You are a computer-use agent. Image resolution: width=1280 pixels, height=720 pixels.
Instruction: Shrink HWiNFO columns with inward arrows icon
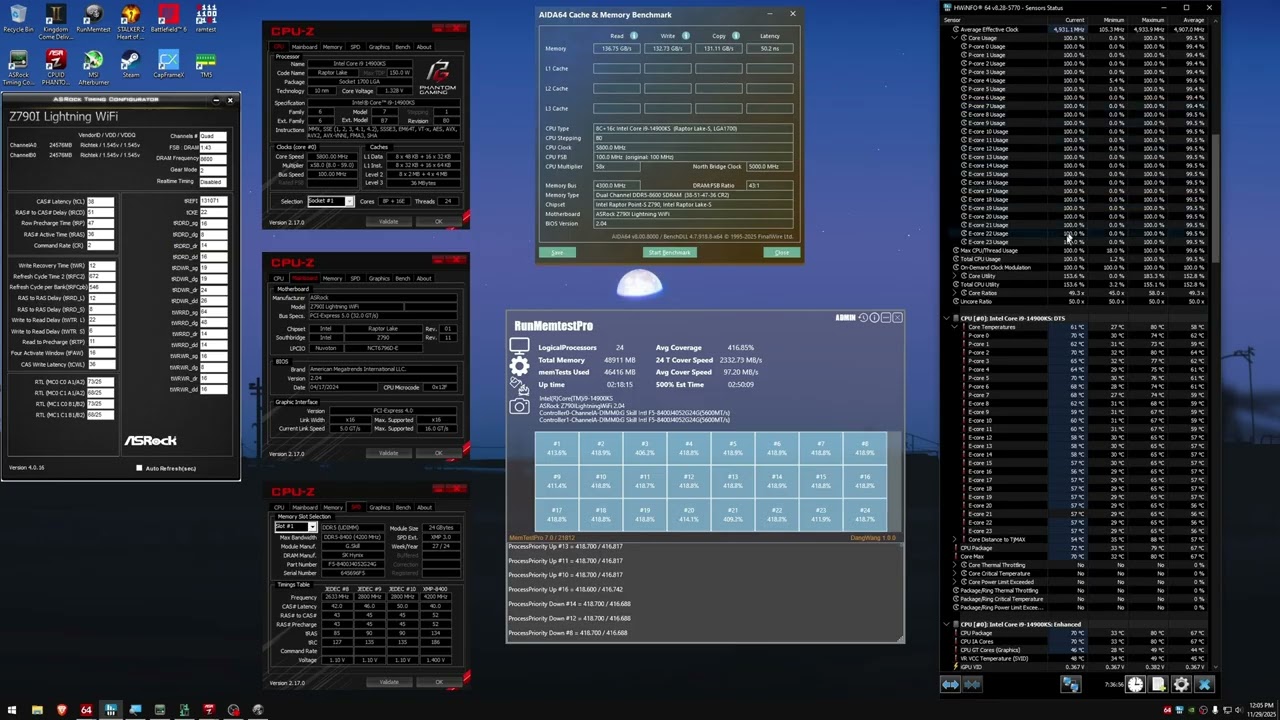point(972,684)
